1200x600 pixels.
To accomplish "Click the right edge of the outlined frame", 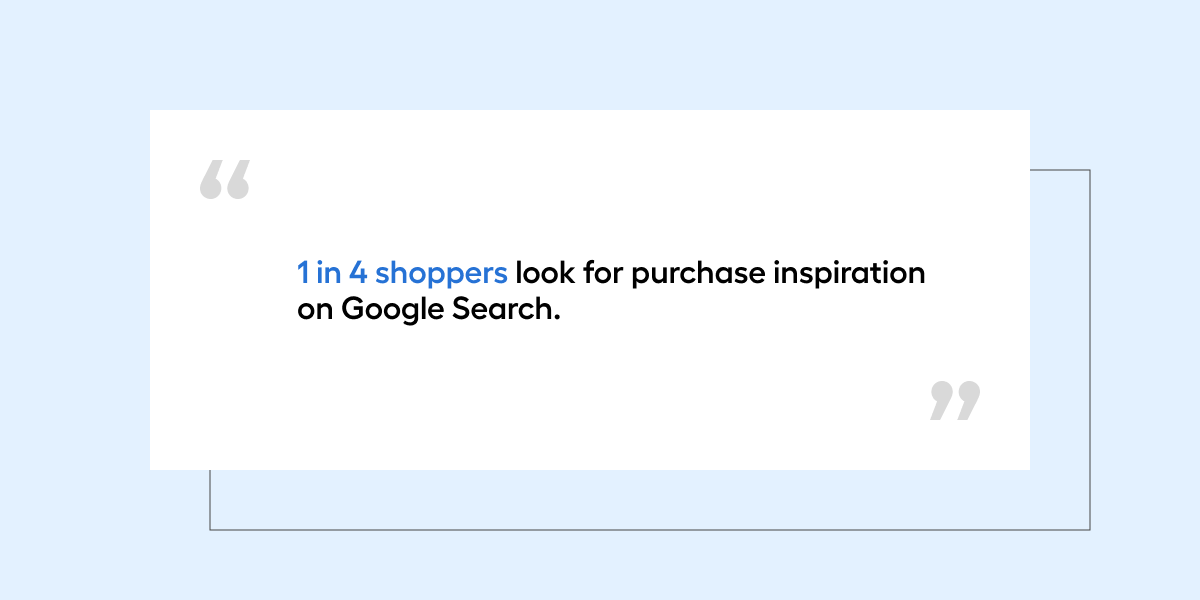I will (x=1089, y=350).
